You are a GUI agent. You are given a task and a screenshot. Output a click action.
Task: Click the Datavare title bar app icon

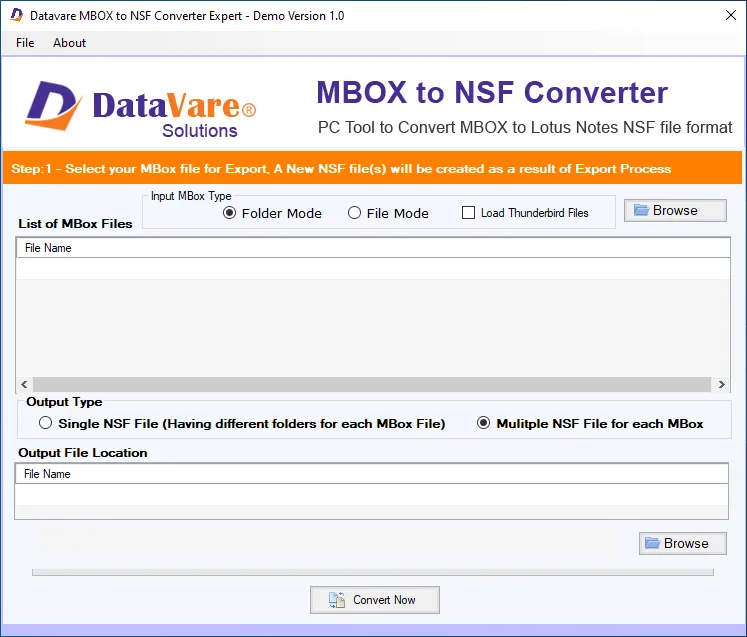[17, 15]
